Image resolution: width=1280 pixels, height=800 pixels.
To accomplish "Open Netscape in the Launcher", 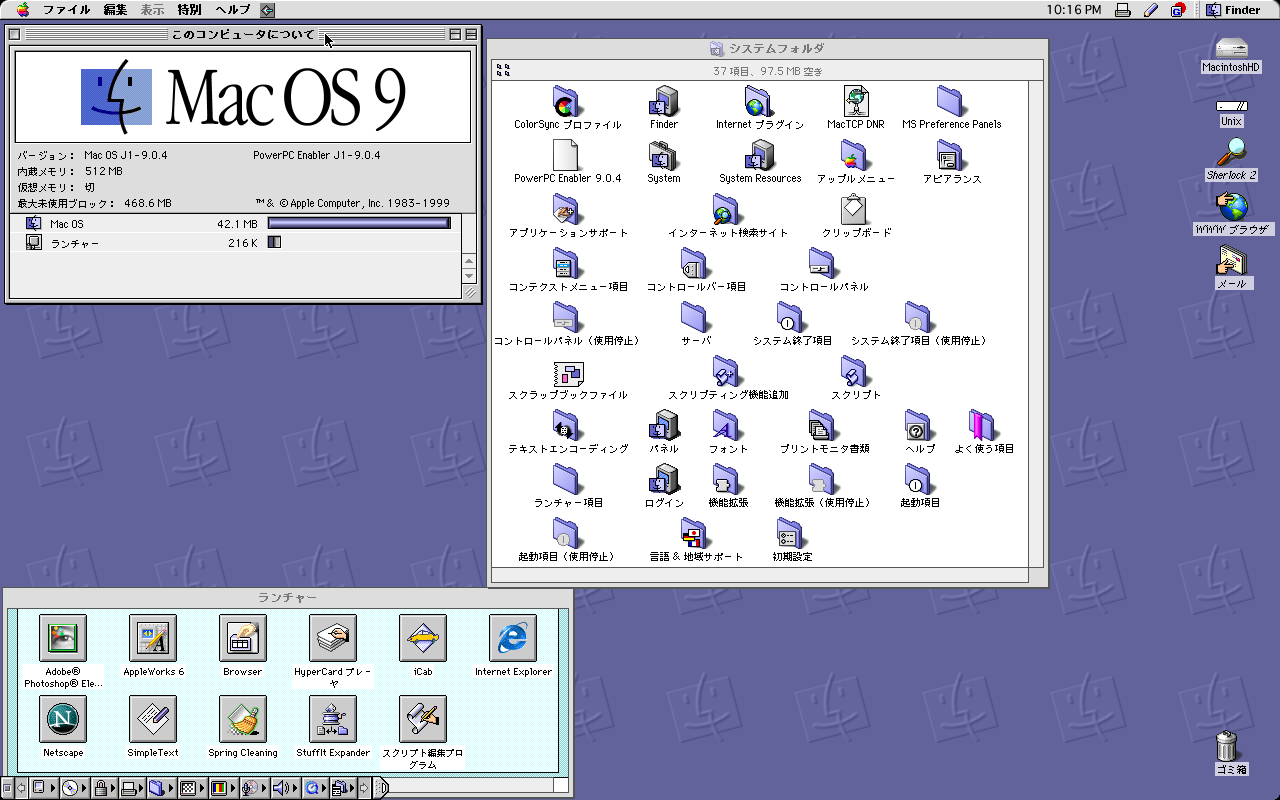I will 63,719.
